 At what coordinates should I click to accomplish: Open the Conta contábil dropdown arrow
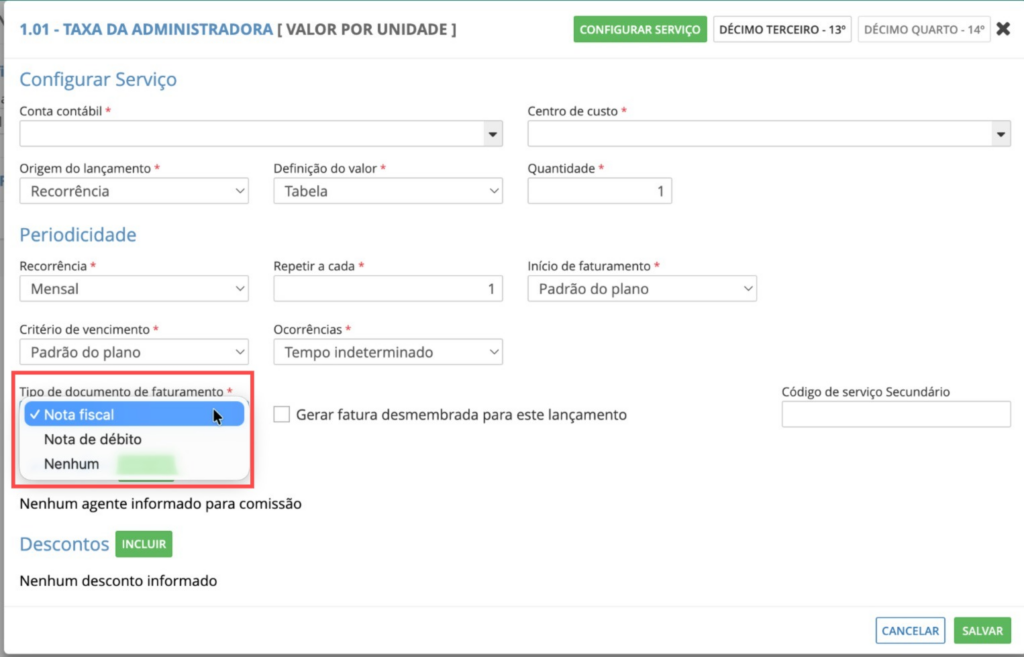coord(492,134)
